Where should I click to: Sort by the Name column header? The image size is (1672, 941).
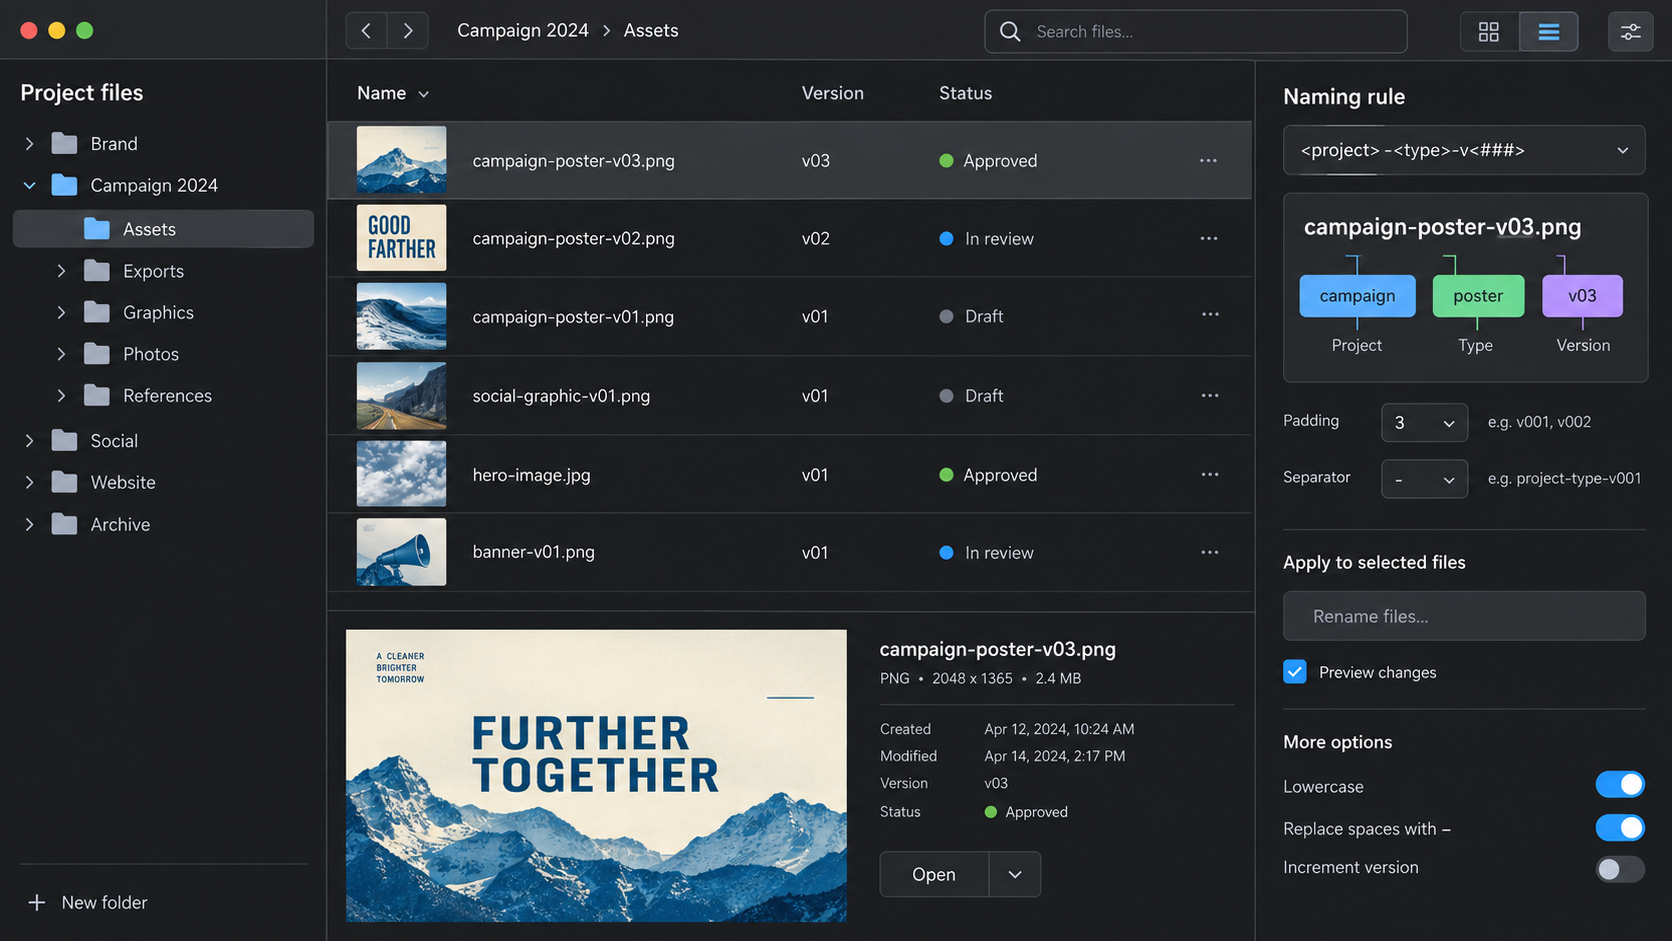pyautogui.click(x=393, y=93)
